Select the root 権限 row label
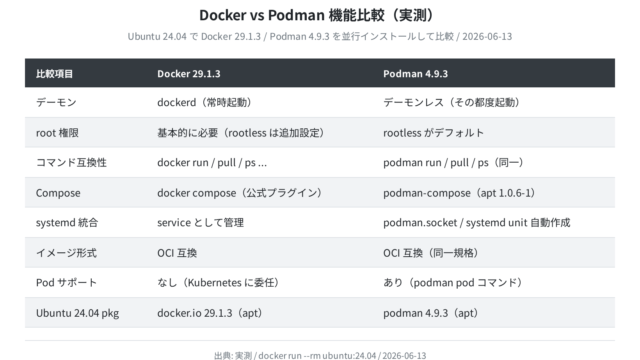640x360 pixels. pos(57,133)
